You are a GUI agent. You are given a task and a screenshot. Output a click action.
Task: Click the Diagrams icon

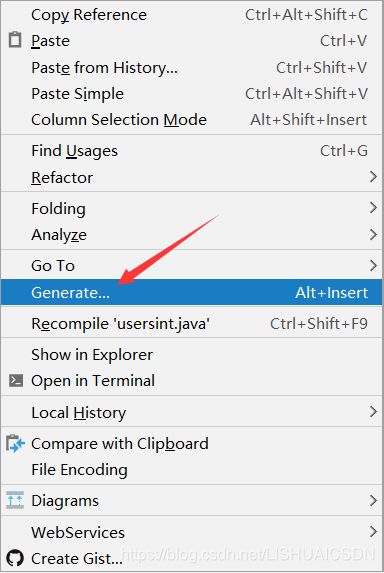(15, 500)
